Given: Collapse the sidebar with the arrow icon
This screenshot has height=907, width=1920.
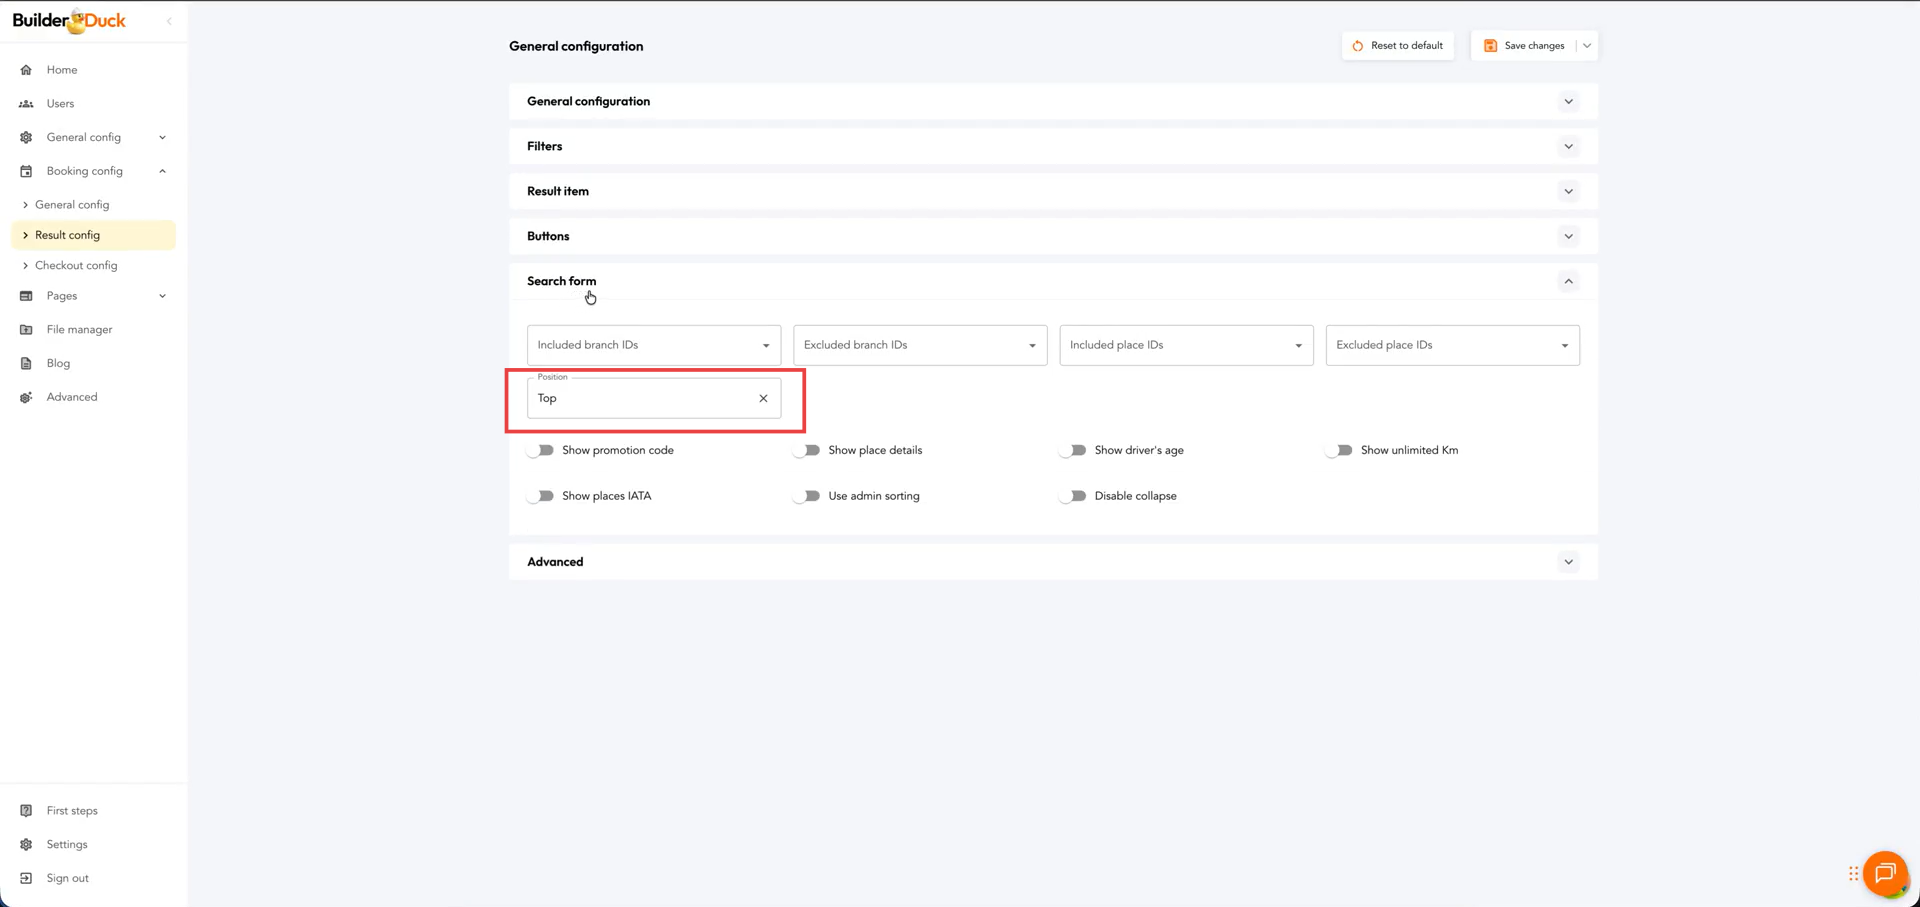Looking at the screenshot, I should pyautogui.click(x=169, y=21).
